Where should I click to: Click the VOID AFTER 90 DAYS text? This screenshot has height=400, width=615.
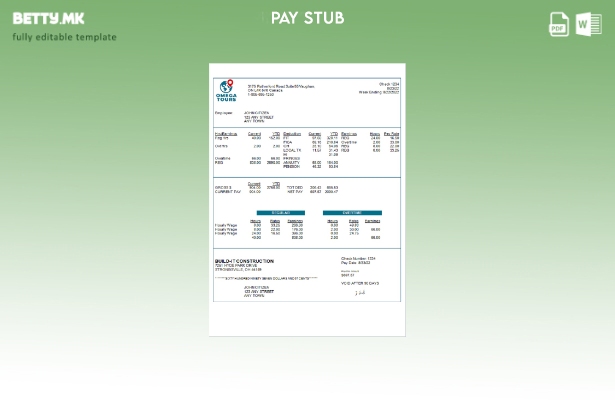[x=360, y=283]
